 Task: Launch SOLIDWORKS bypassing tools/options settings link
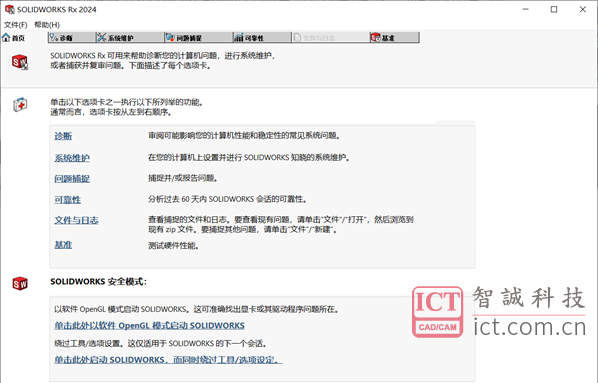coord(168,360)
